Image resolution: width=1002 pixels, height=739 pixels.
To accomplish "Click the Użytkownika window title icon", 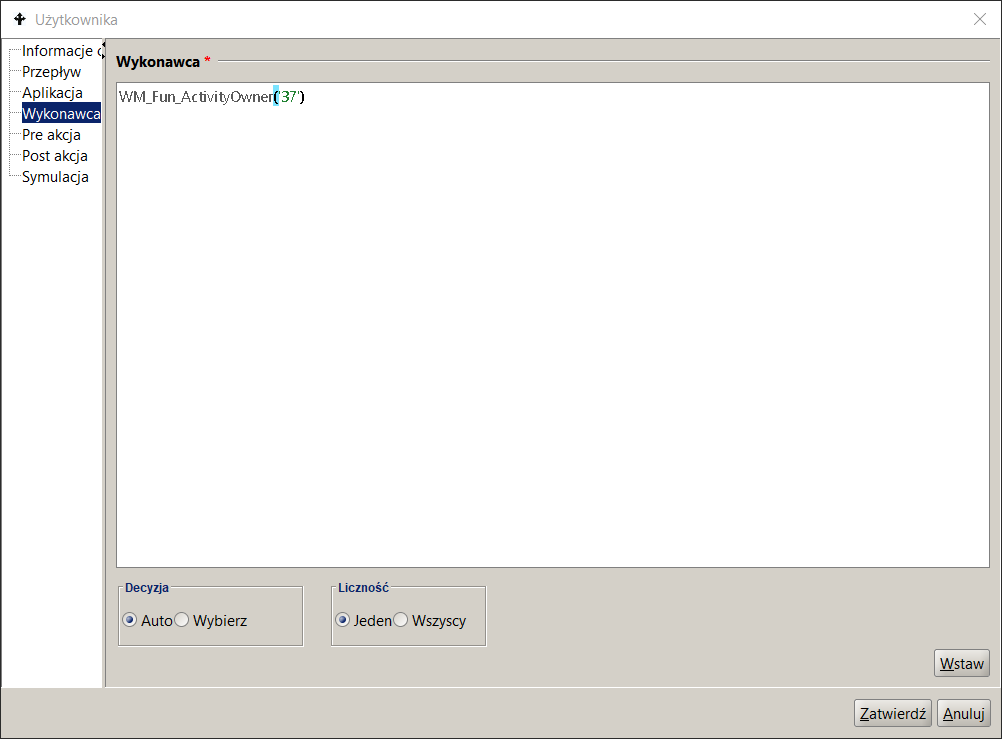I will 19,19.
